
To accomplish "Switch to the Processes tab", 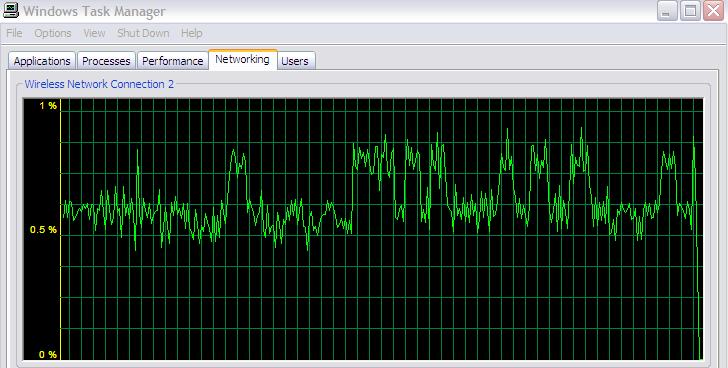I will (x=106, y=61).
